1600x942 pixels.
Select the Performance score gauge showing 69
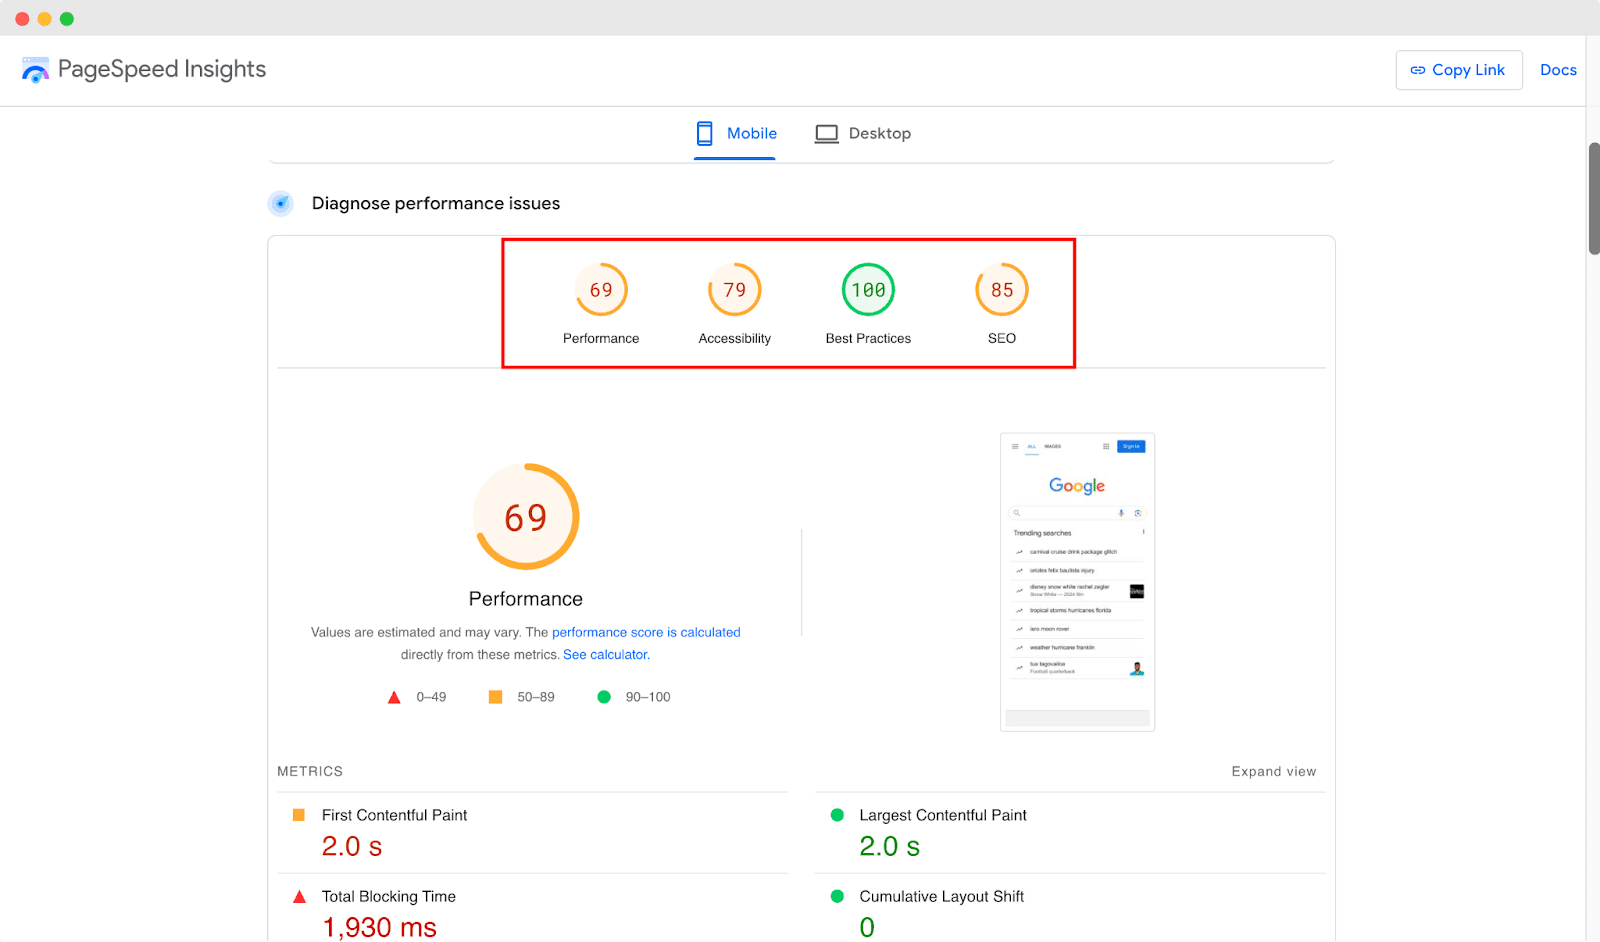(x=601, y=289)
